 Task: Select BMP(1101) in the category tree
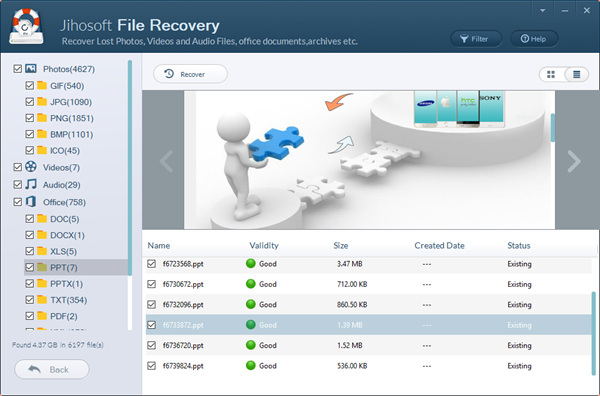[72, 135]
